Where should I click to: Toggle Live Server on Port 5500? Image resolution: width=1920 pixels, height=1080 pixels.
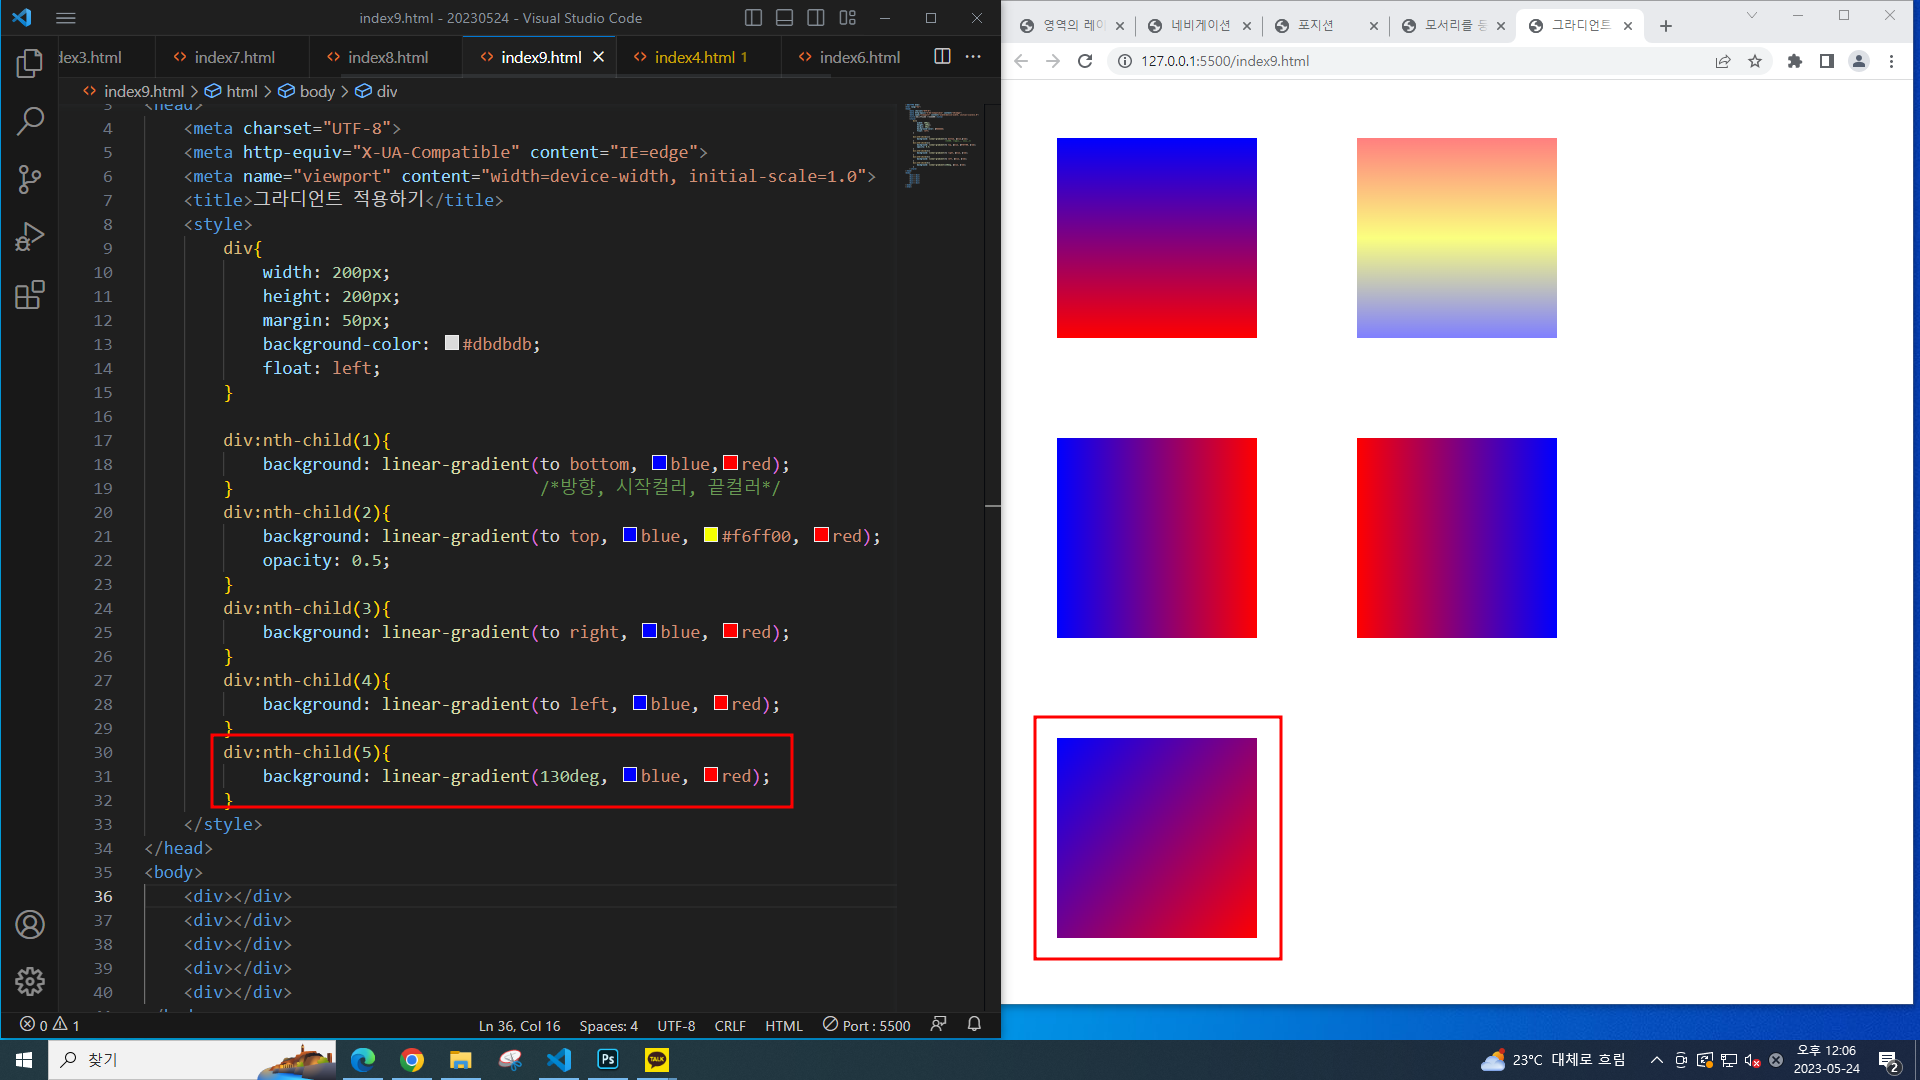pyautogui.click(x=867, y=1025)
